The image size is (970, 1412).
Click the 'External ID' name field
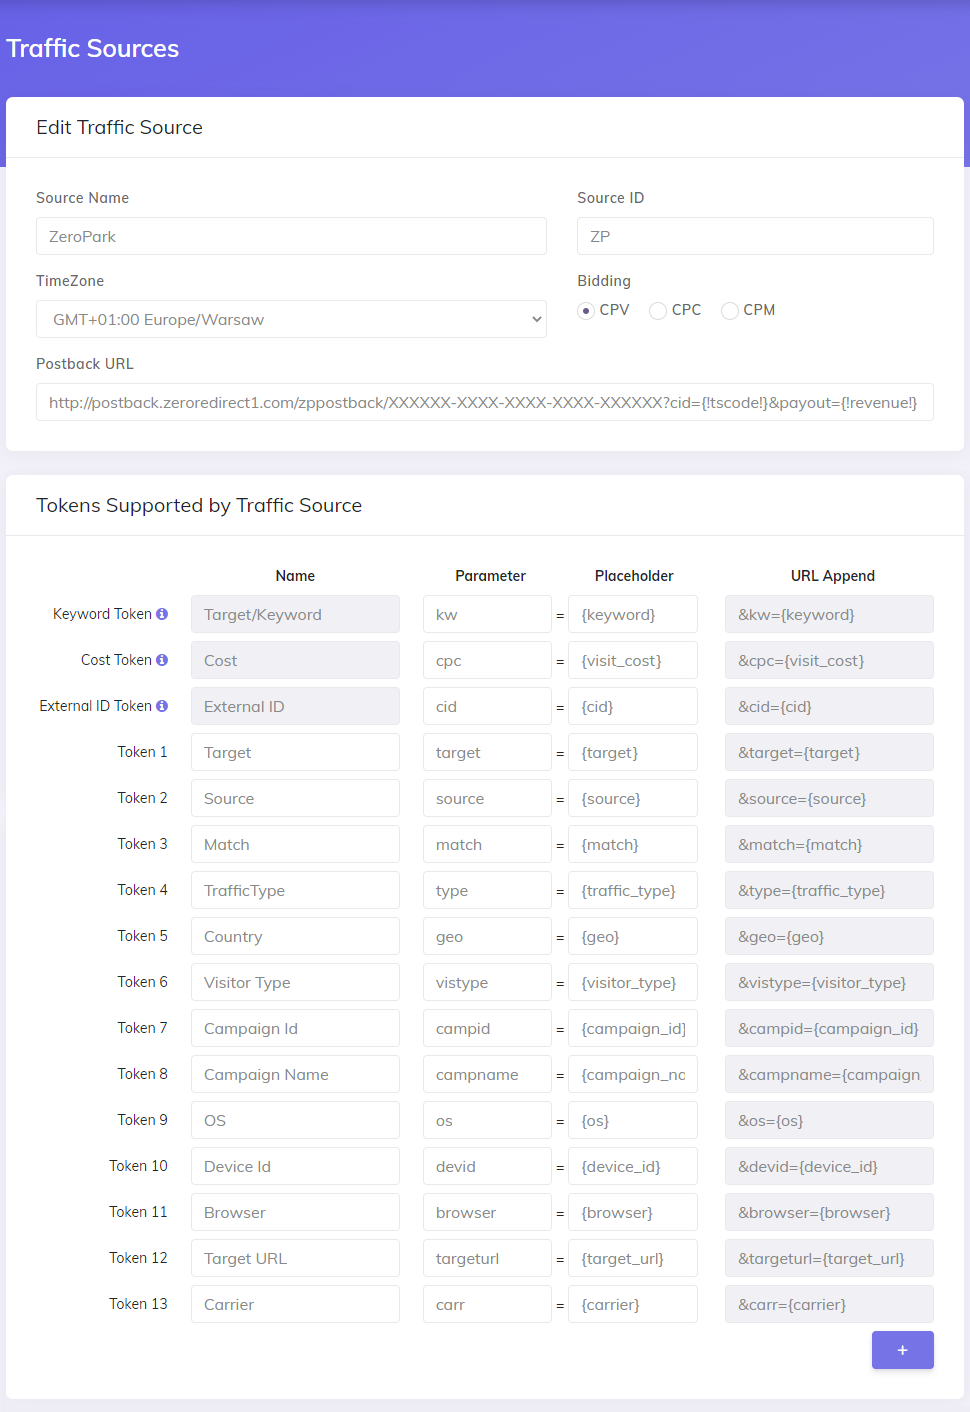[x=295, y=706]
